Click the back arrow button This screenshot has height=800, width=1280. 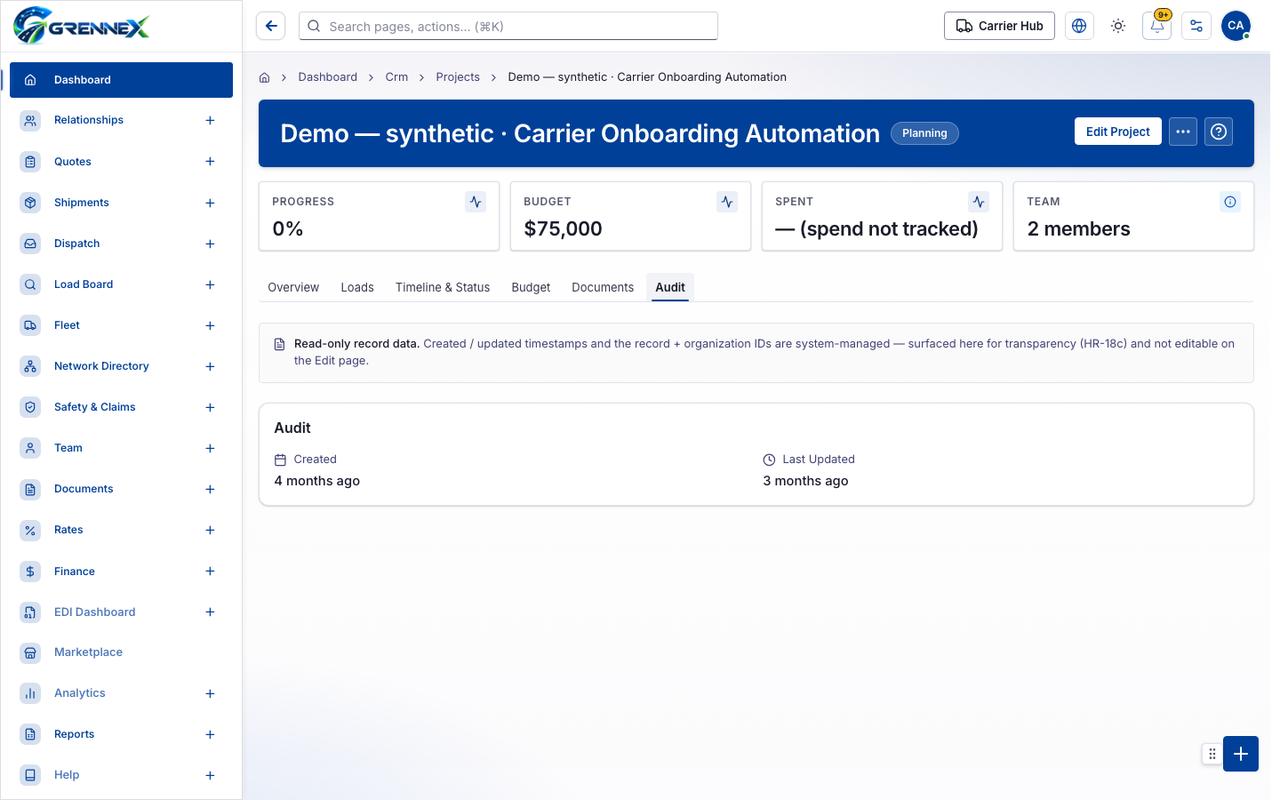tap(271, 26)
